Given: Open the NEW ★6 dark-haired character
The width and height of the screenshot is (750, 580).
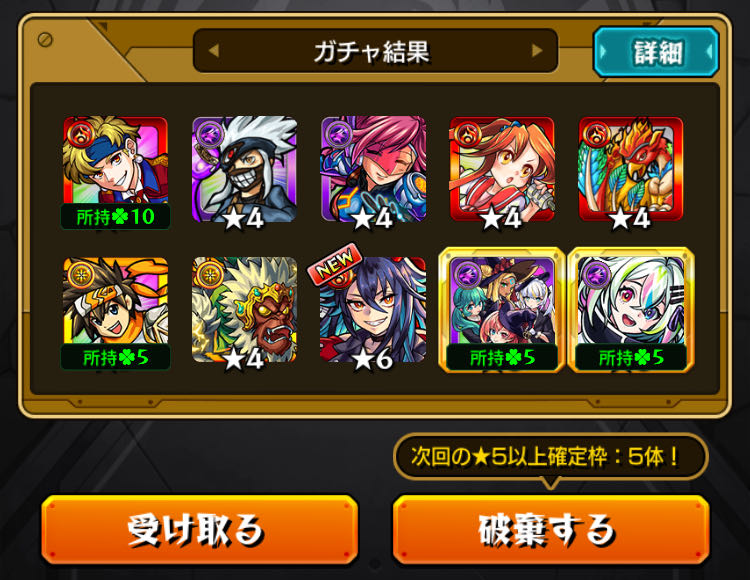Looking at the screenshot, I should pos(374,312).
